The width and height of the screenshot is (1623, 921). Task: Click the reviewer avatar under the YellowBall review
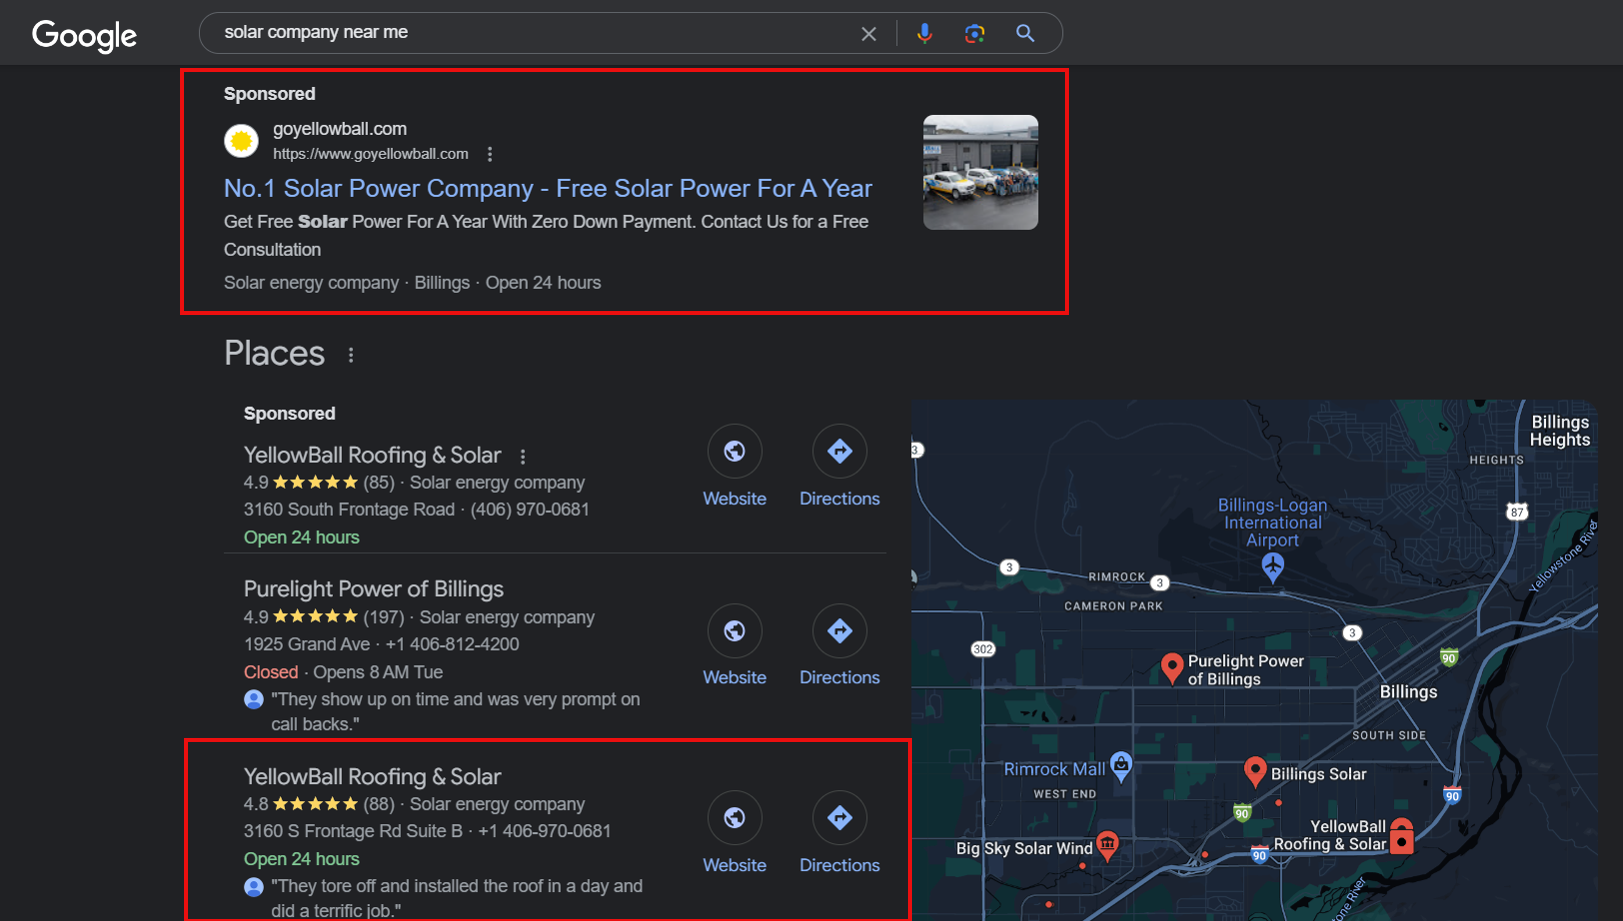coord(254,886)
